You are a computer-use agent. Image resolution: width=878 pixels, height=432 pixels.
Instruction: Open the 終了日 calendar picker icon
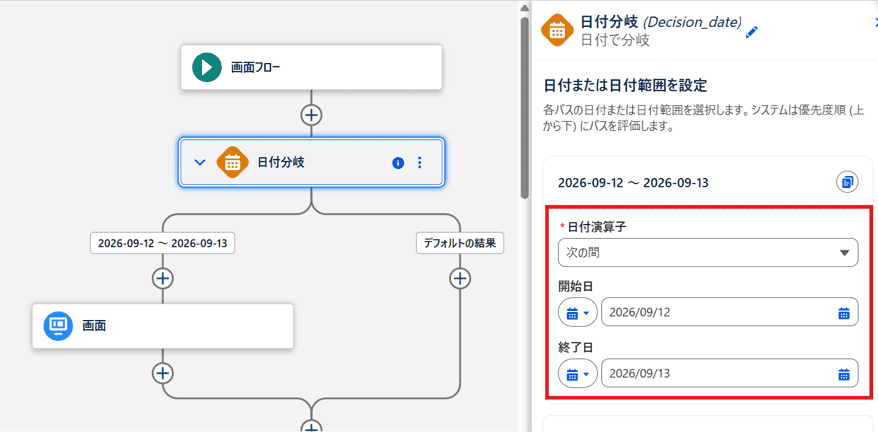point(844,374)
